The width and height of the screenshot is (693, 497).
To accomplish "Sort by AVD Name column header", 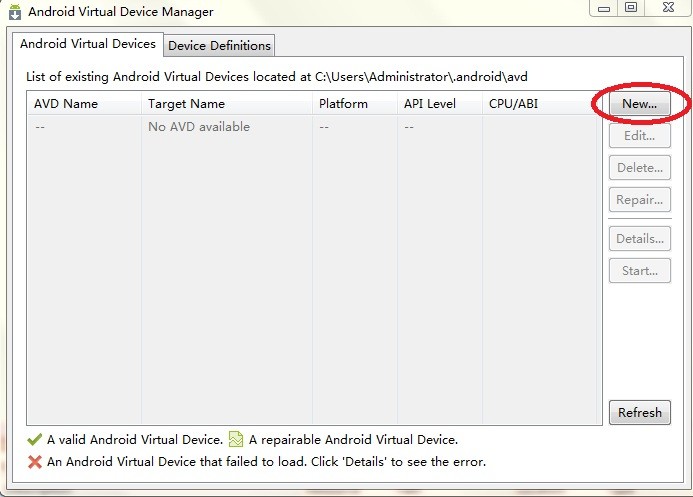I will tap(84, 104).
